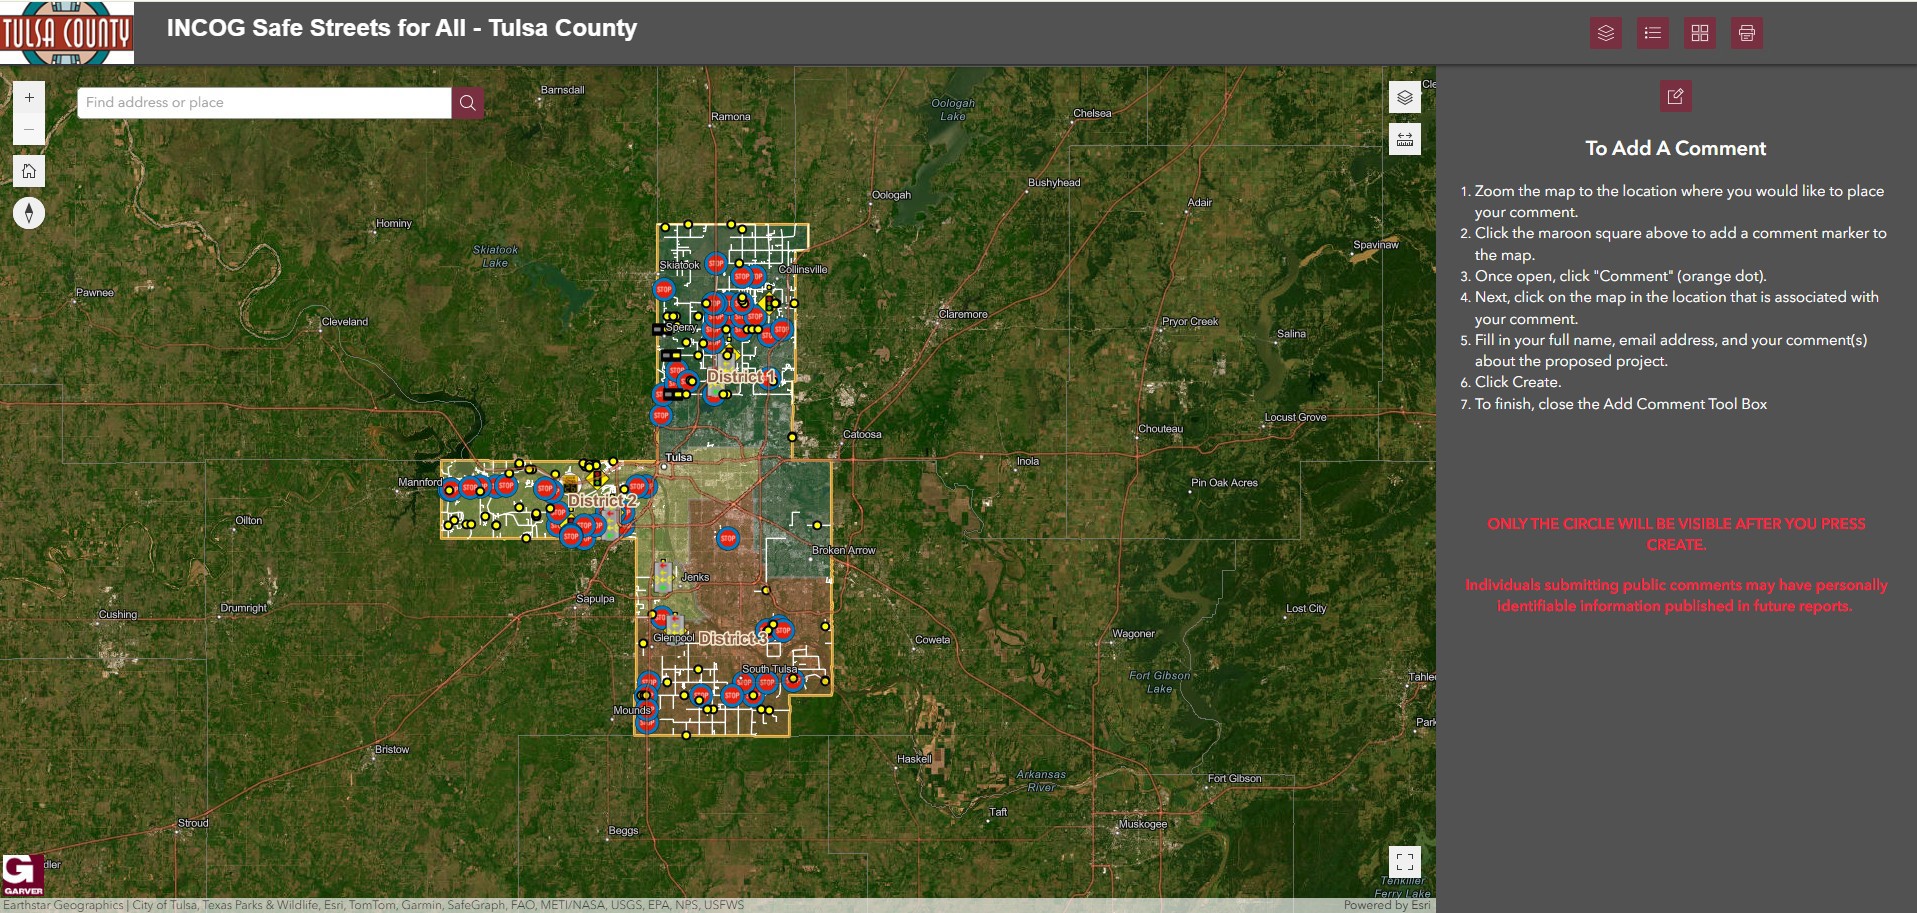Zoom out on the map
The height and width of the screenshot is (913, 1917).
(29, 129)
